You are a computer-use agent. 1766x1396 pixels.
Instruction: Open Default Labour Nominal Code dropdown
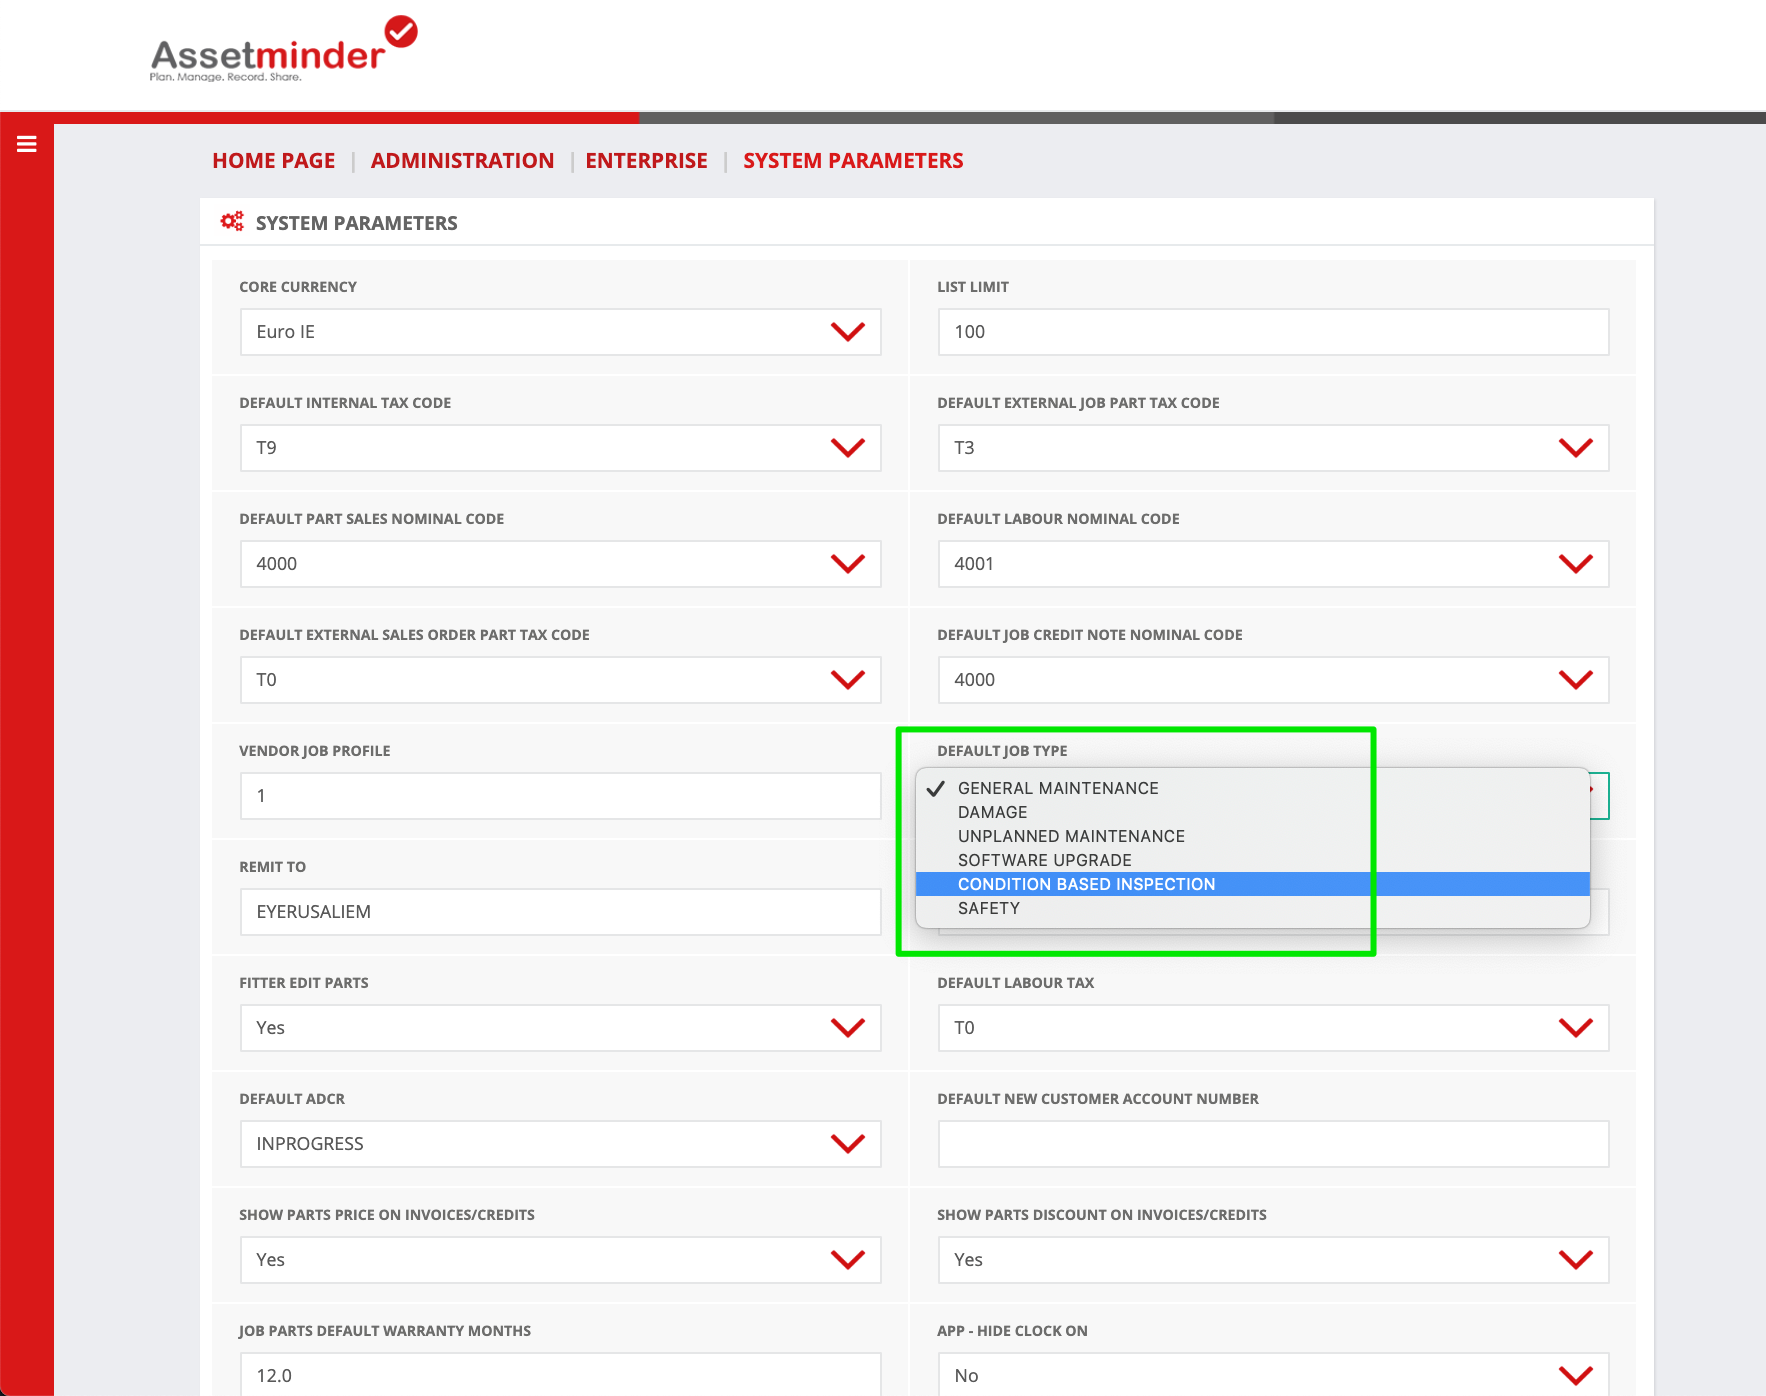(1273, 564)
